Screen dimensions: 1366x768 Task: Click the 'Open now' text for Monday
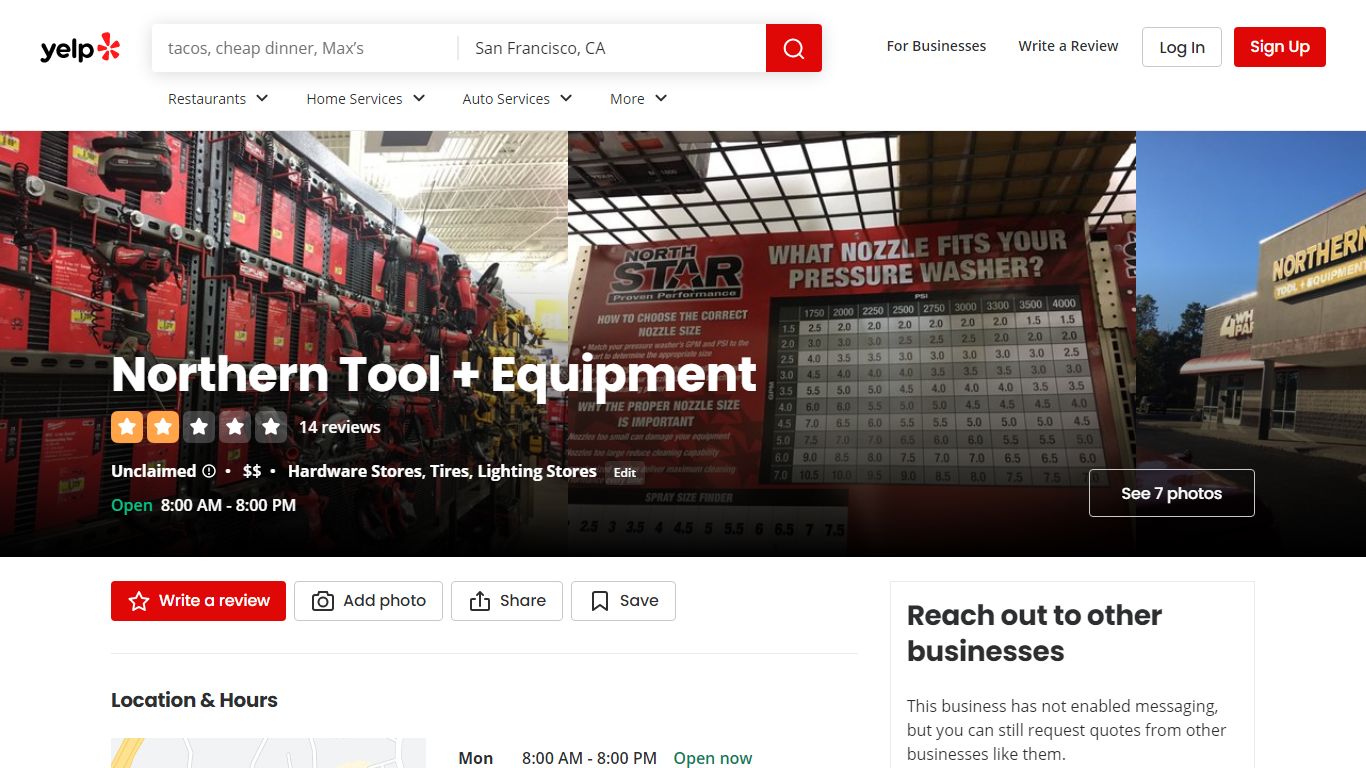click(713, 758)
